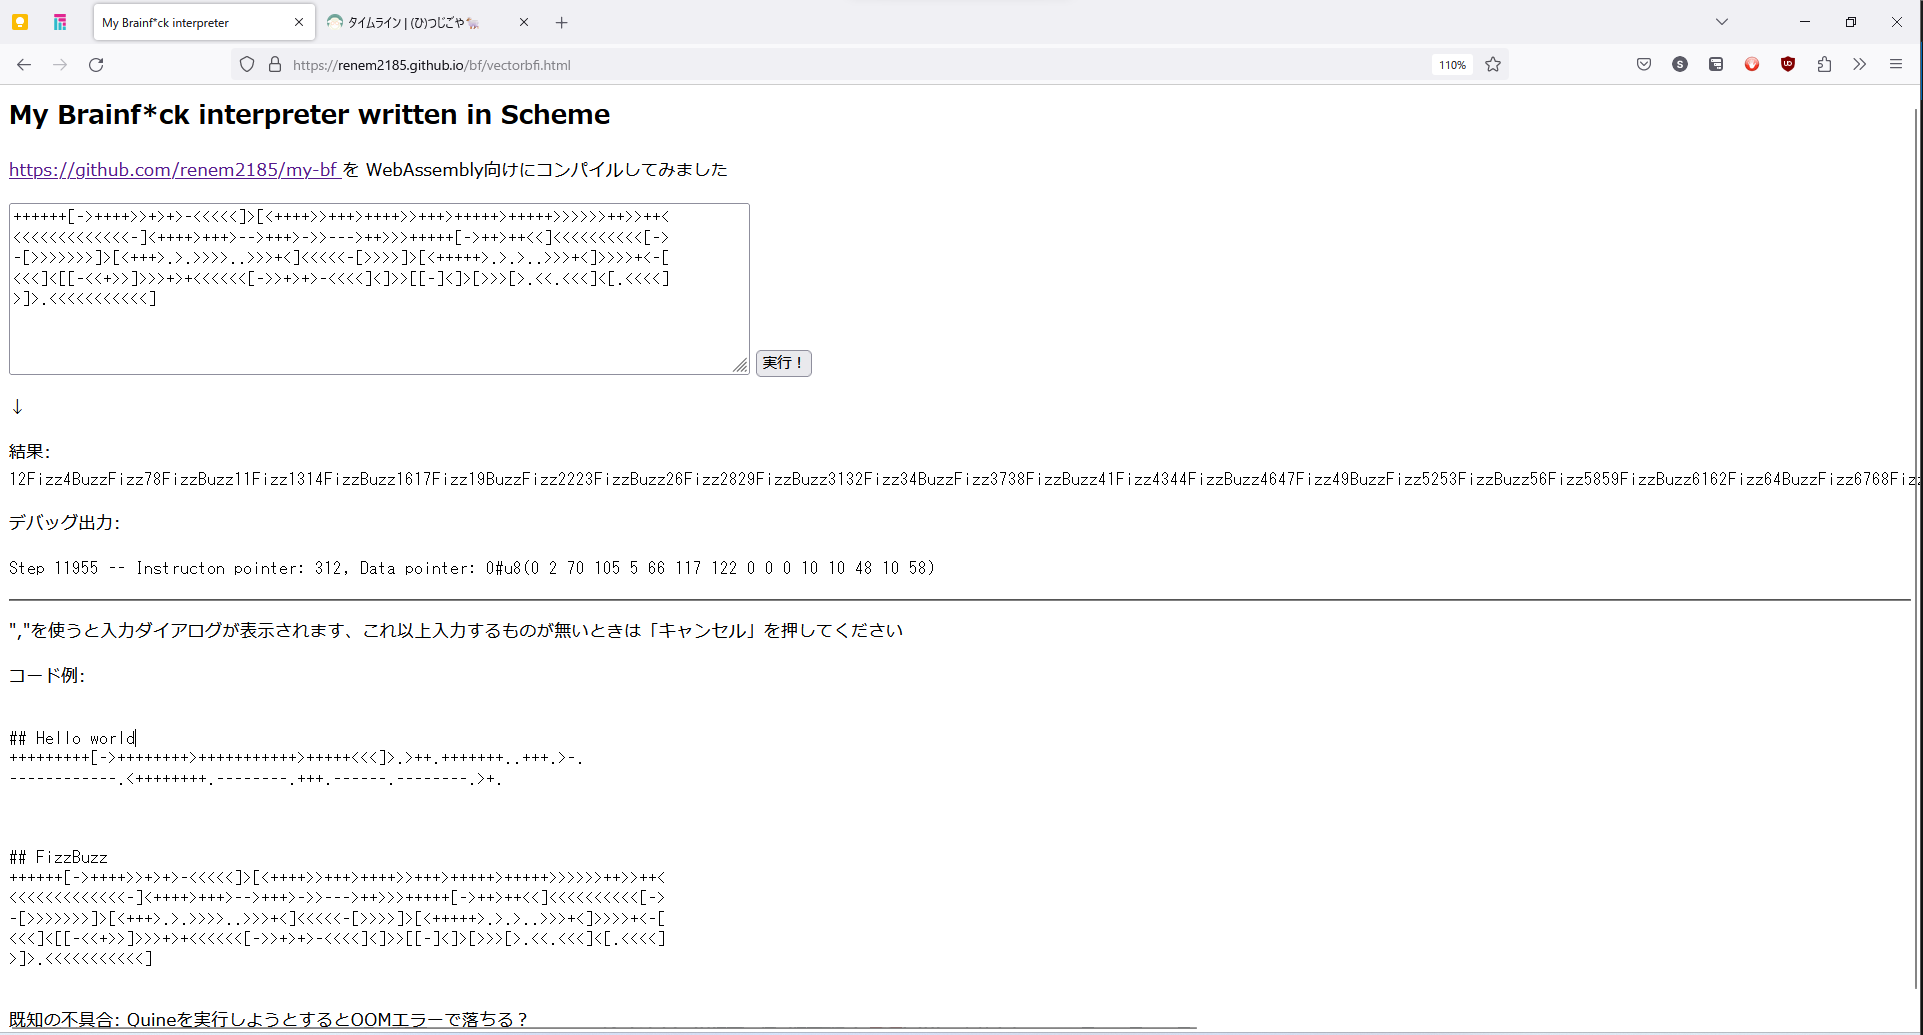Open the Firefox application hamburger menu
1923x1035 pixels.
(1896, 65)
